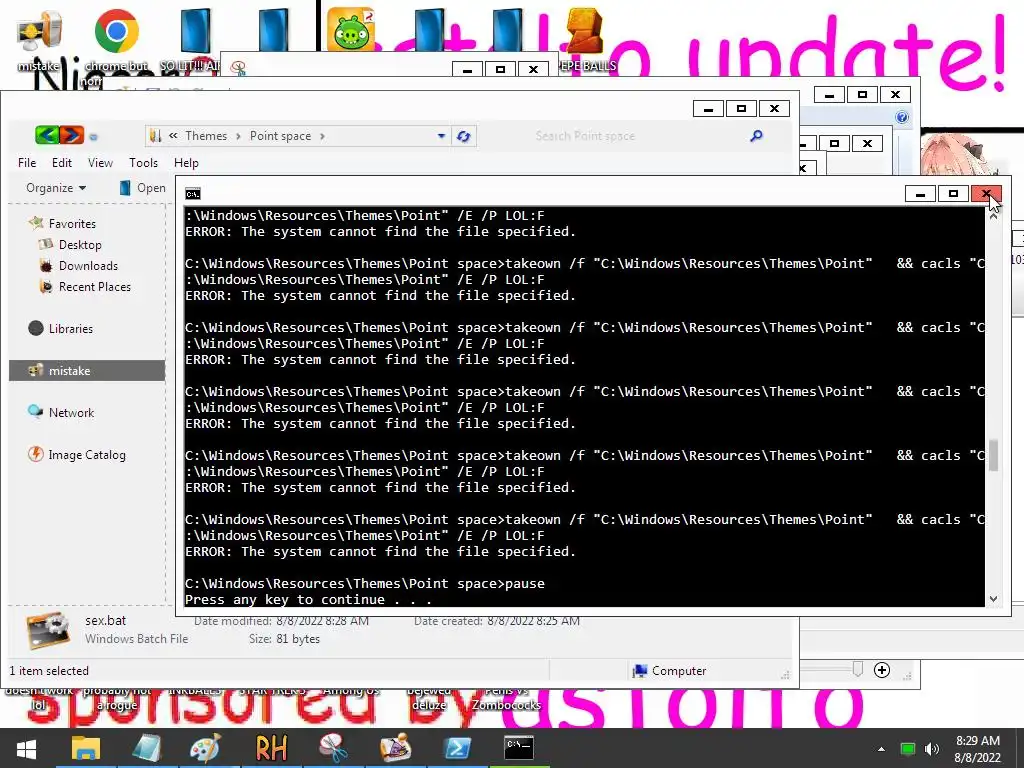Focus the Search Point space field
The height and width of the screenshot is (768, 1024).
[x=639, y=136]
